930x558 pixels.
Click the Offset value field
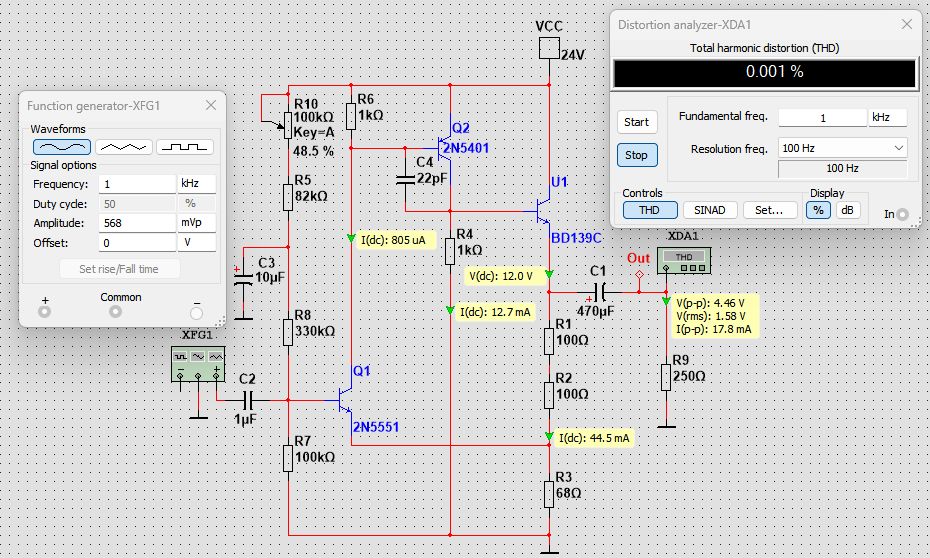point(137,243)
